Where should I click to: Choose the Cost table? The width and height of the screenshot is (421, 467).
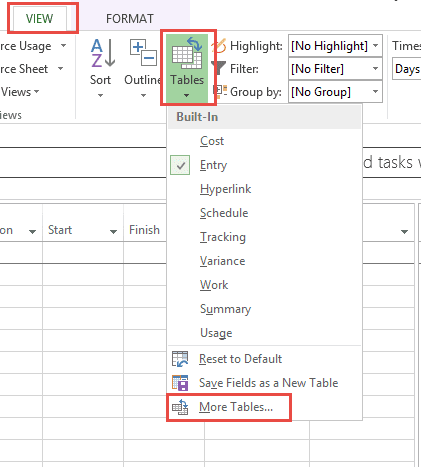212,141
